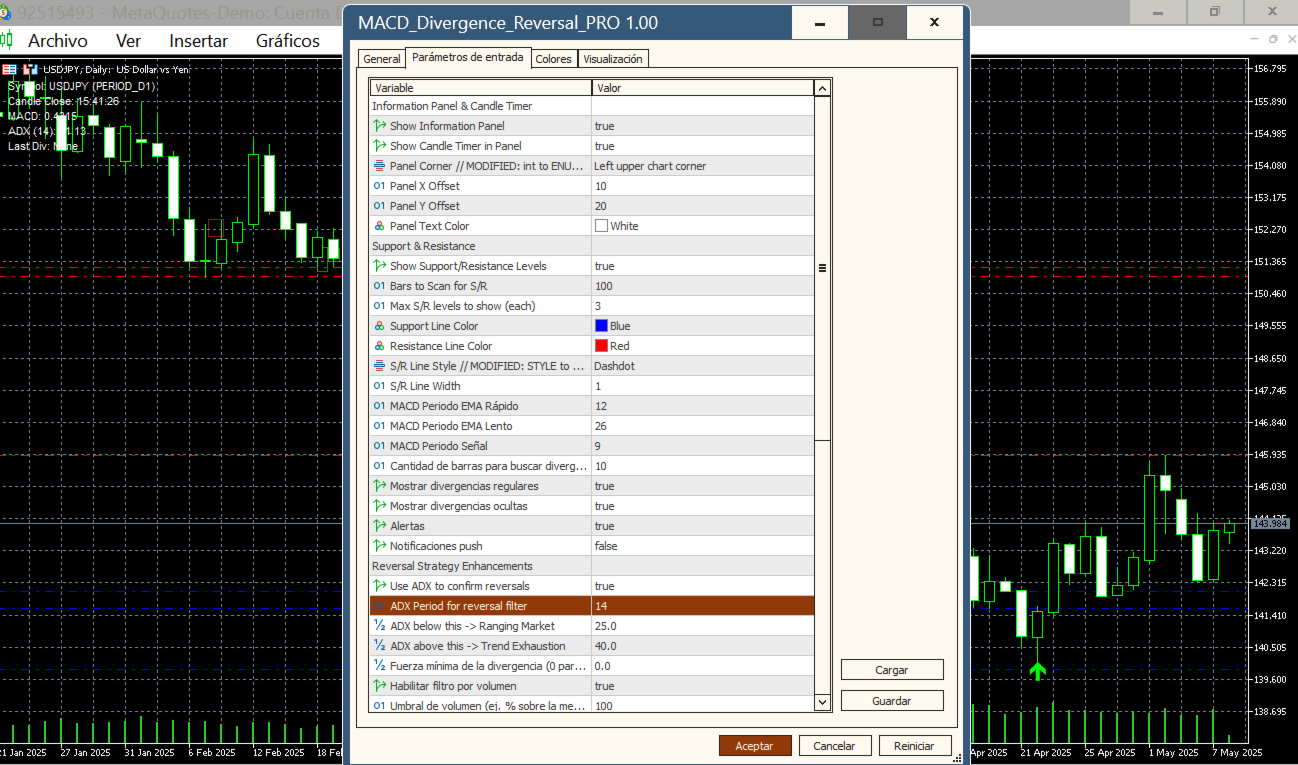Click the integer icon beside S/R Line Width
Screen dimensions: 1298x765
point(379,386)
